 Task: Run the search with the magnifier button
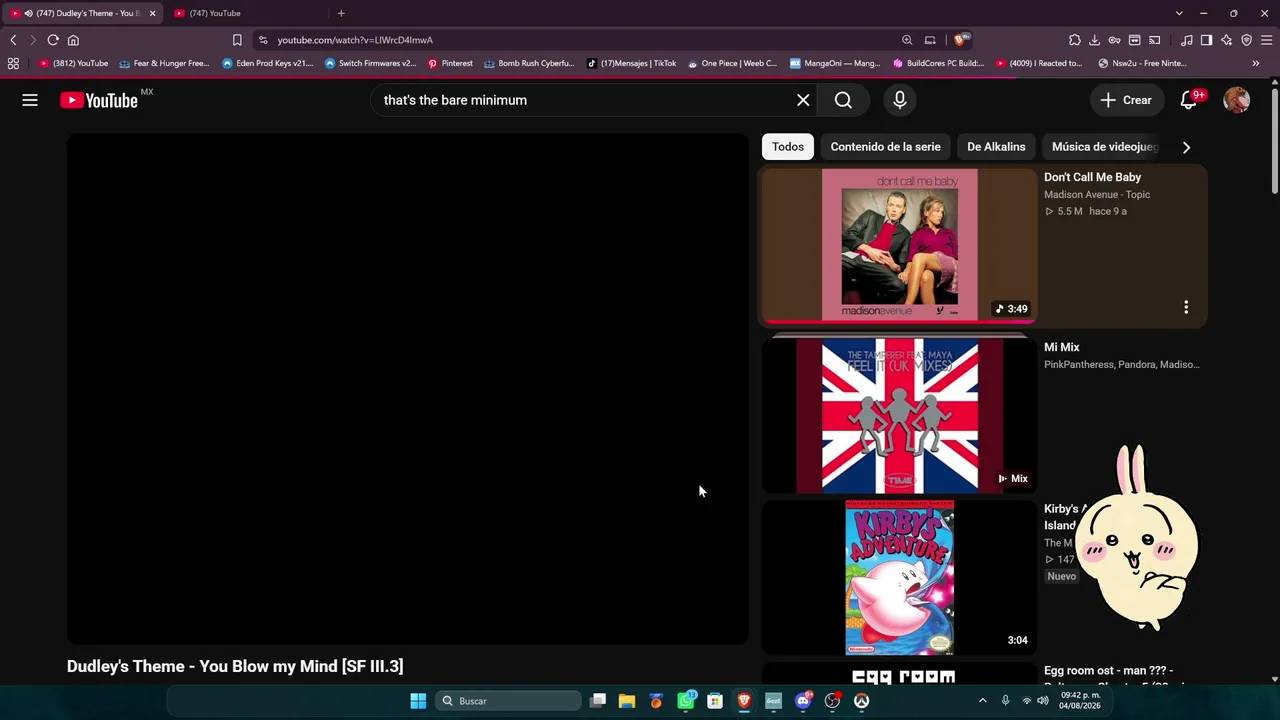point(843,100)
